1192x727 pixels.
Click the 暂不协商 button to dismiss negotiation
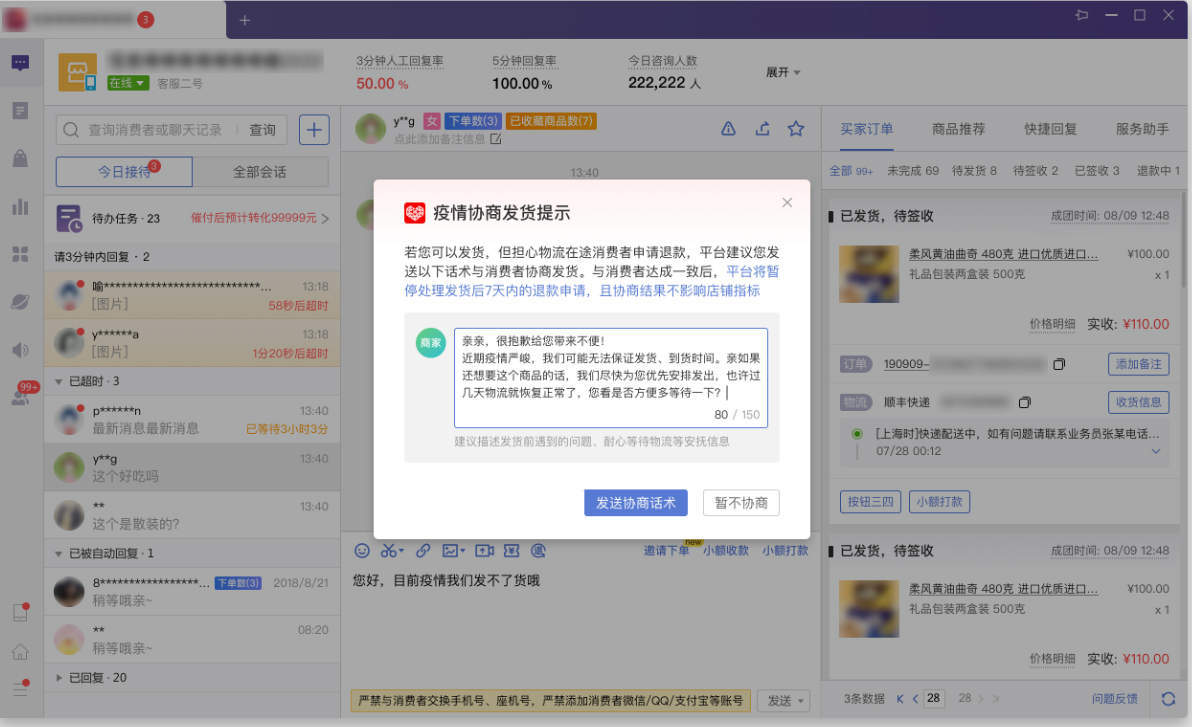click(740, 503)
